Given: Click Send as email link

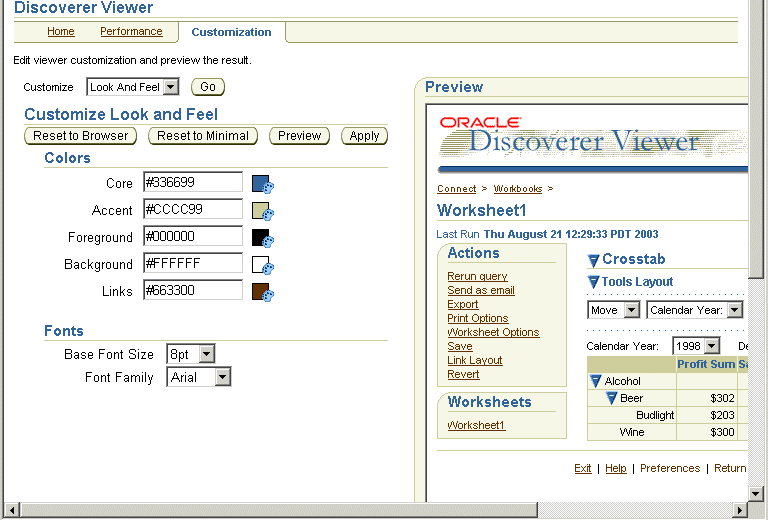Looking at the screenshot, I should point(480,290).
